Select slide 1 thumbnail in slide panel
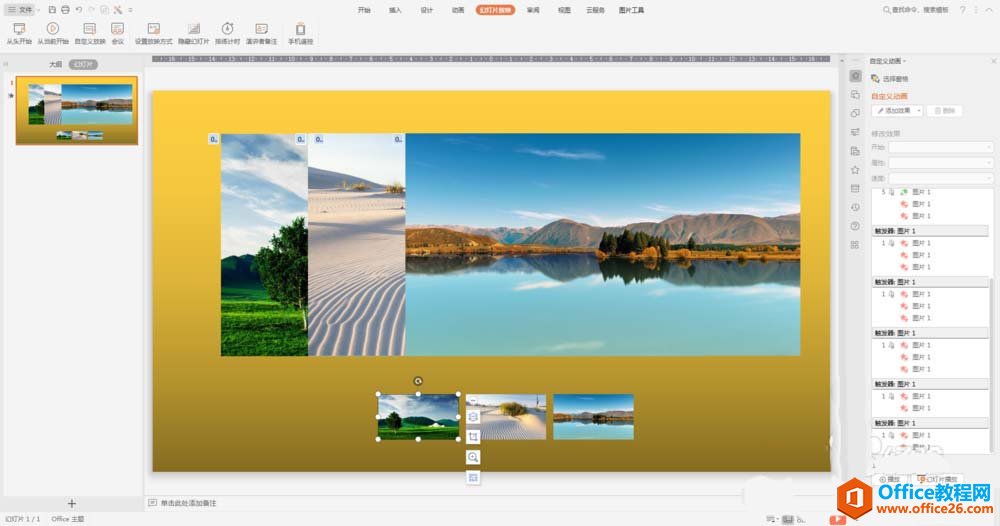The image size is (1000, 526). (77, 110)
